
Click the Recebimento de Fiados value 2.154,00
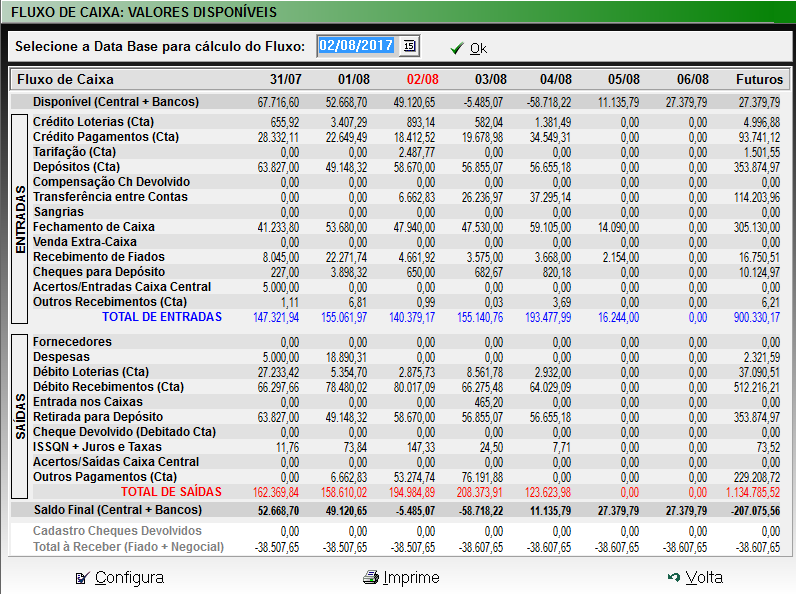[621, 257]
